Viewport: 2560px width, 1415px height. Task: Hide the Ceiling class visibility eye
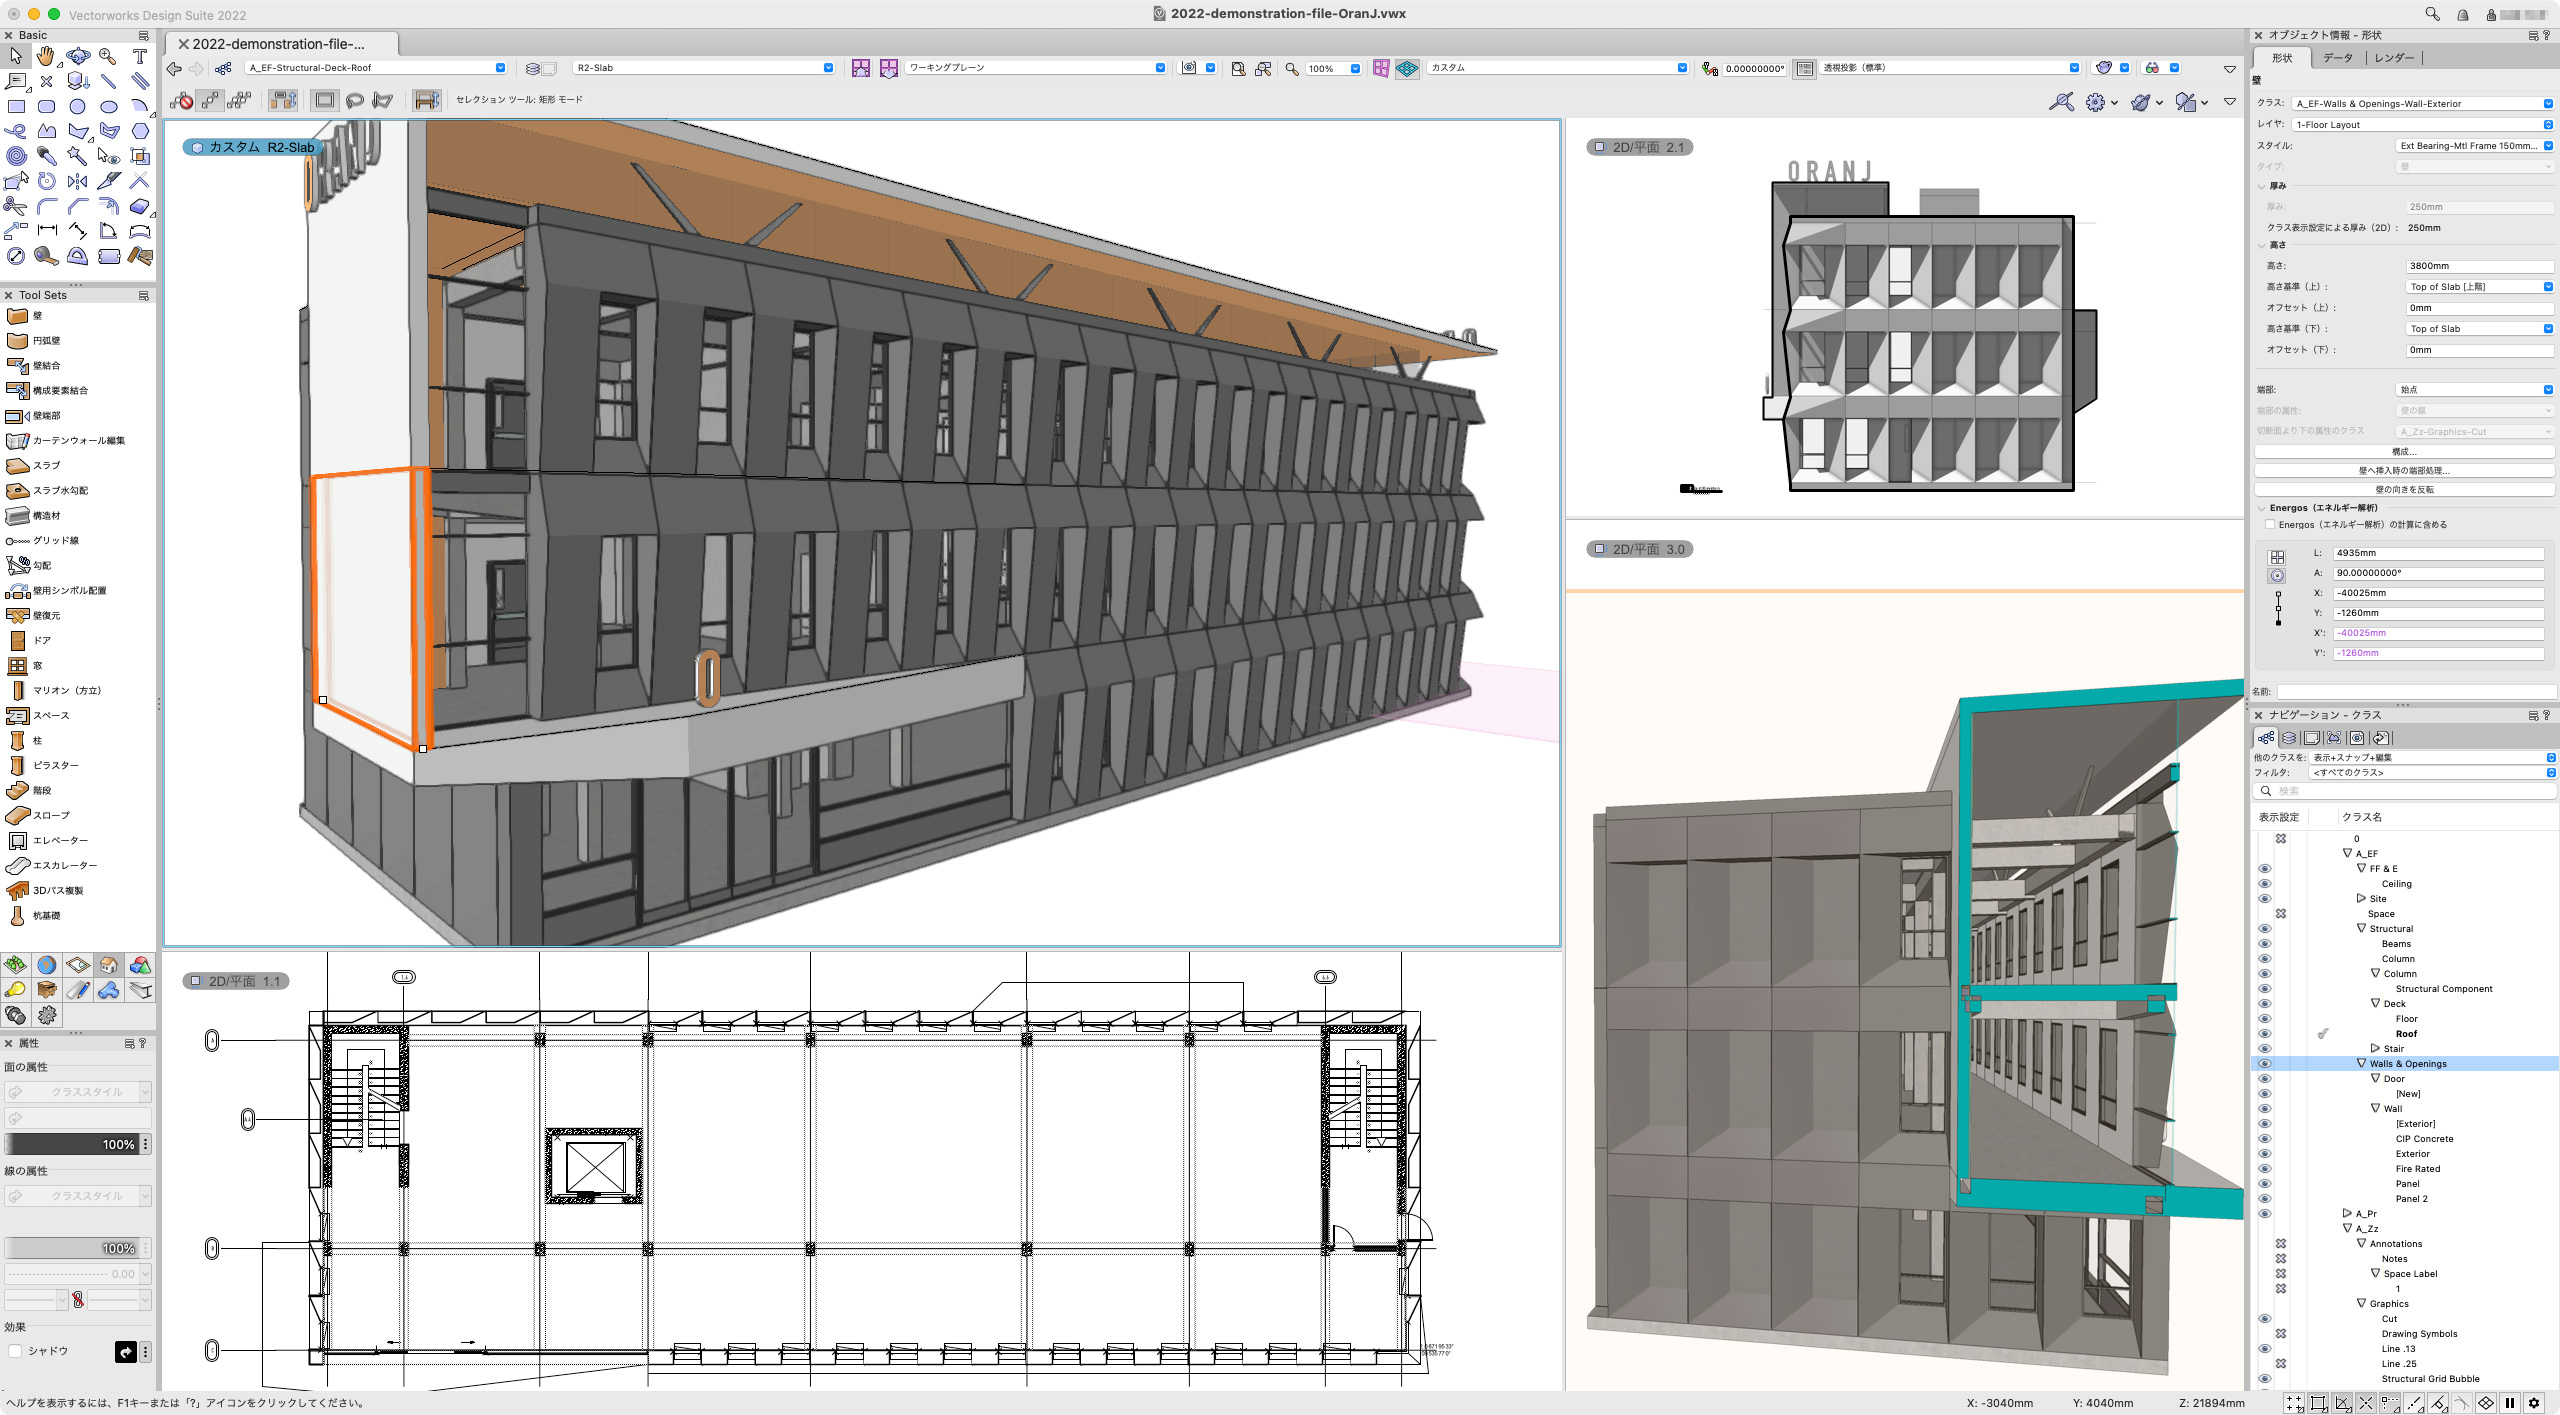[x=2265, y=884]
